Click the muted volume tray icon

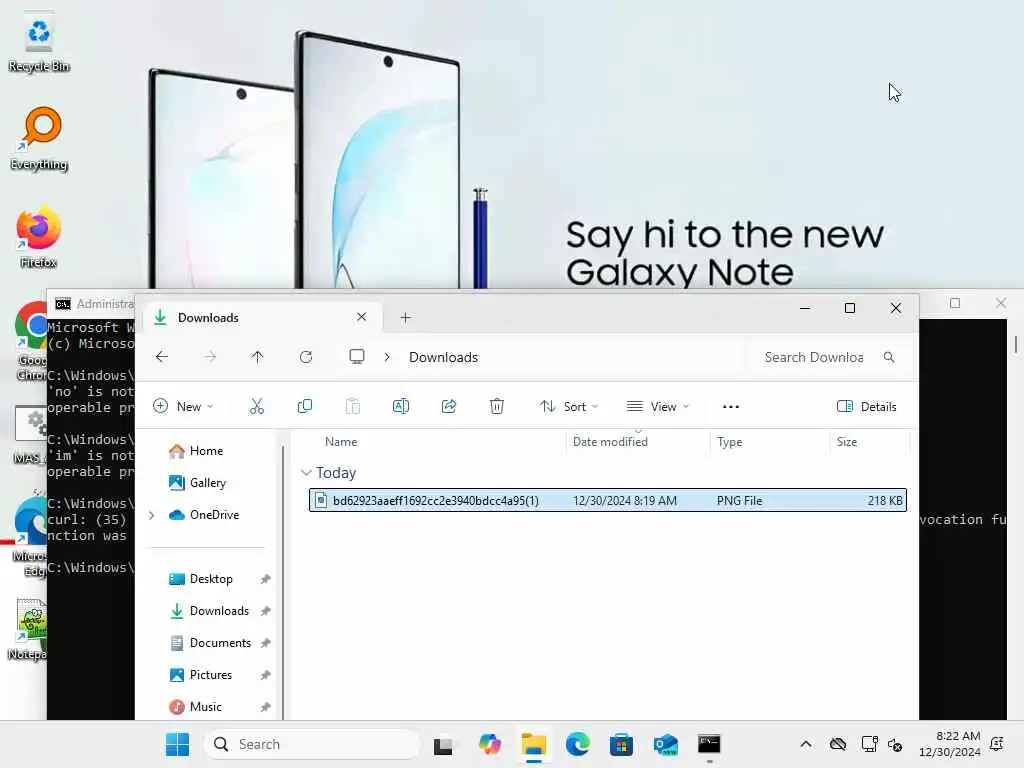895,744
